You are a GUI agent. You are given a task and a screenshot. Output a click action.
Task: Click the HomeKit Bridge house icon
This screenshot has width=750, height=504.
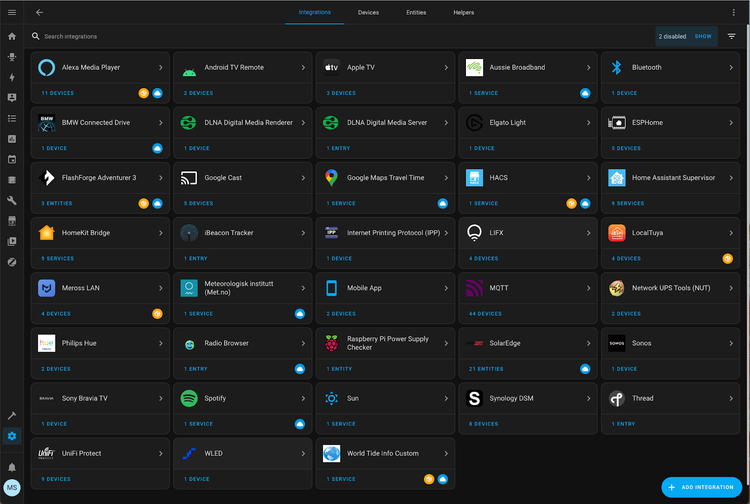tap(46, 233)
